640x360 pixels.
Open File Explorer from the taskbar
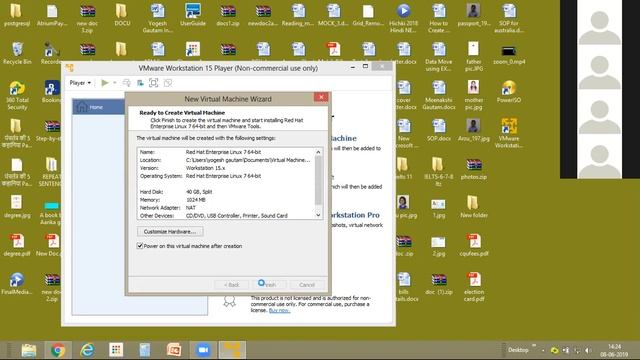point(29,350)
